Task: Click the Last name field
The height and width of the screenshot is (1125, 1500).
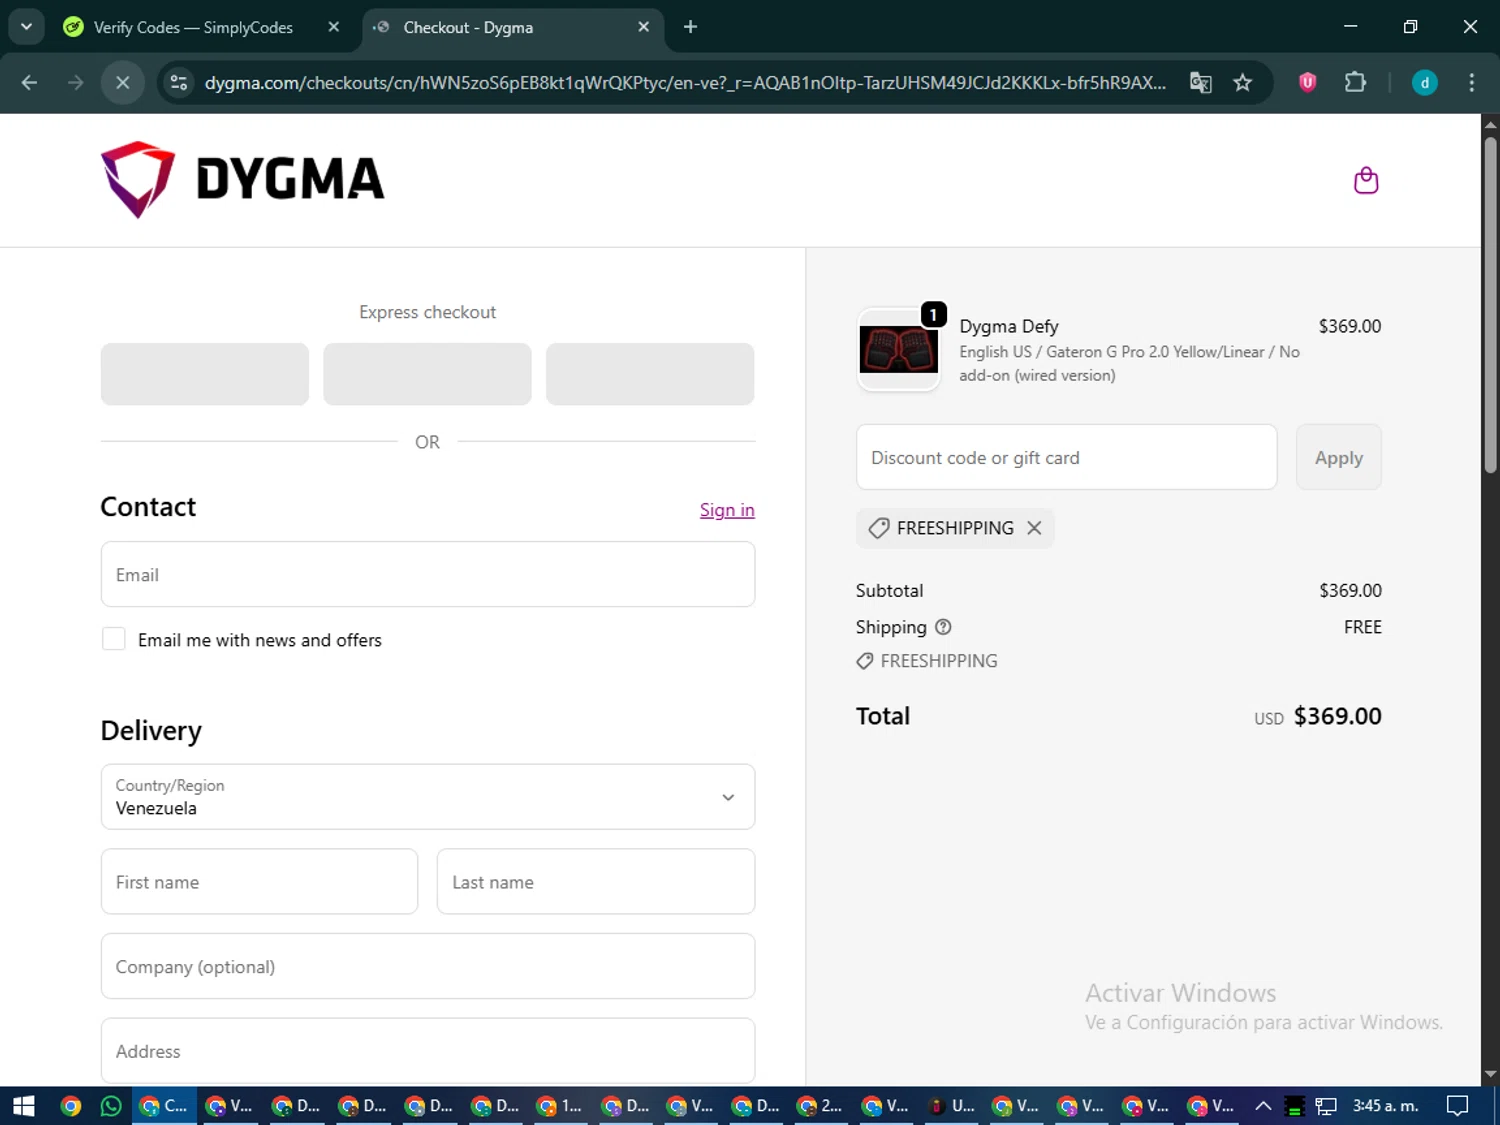Action: (596, 881)
